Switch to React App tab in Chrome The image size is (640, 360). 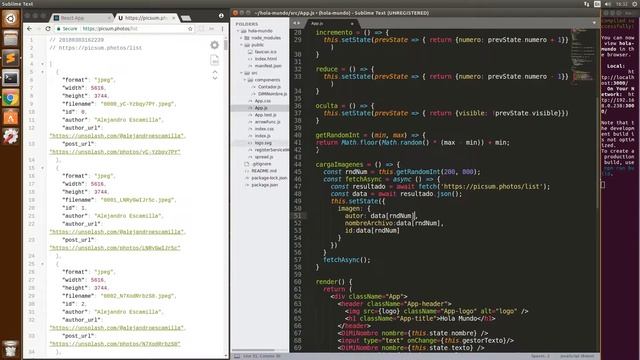coord(82,18)
